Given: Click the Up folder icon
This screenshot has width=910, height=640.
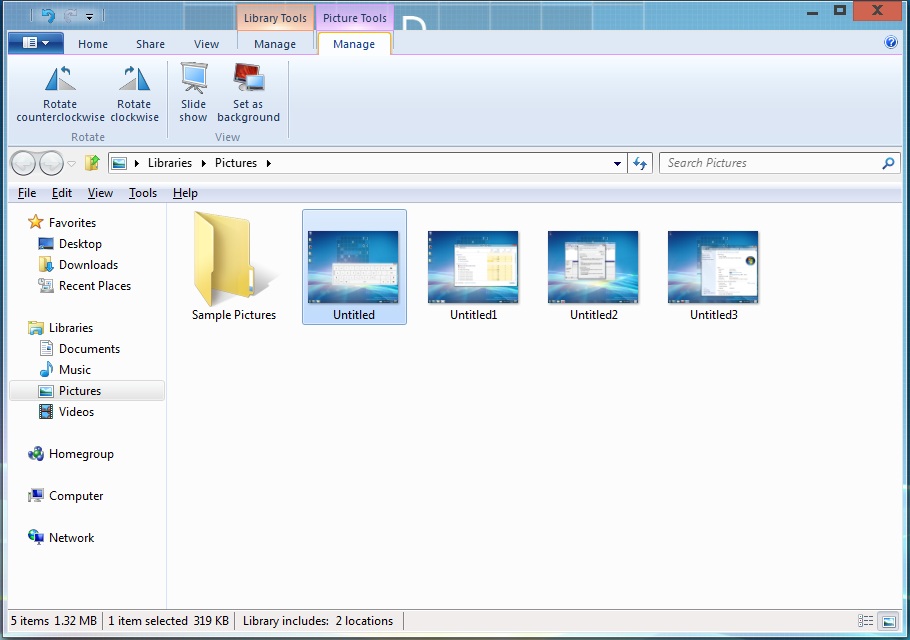Looking at the screenshot, I should pyautogui.click(x=92, y=163).
